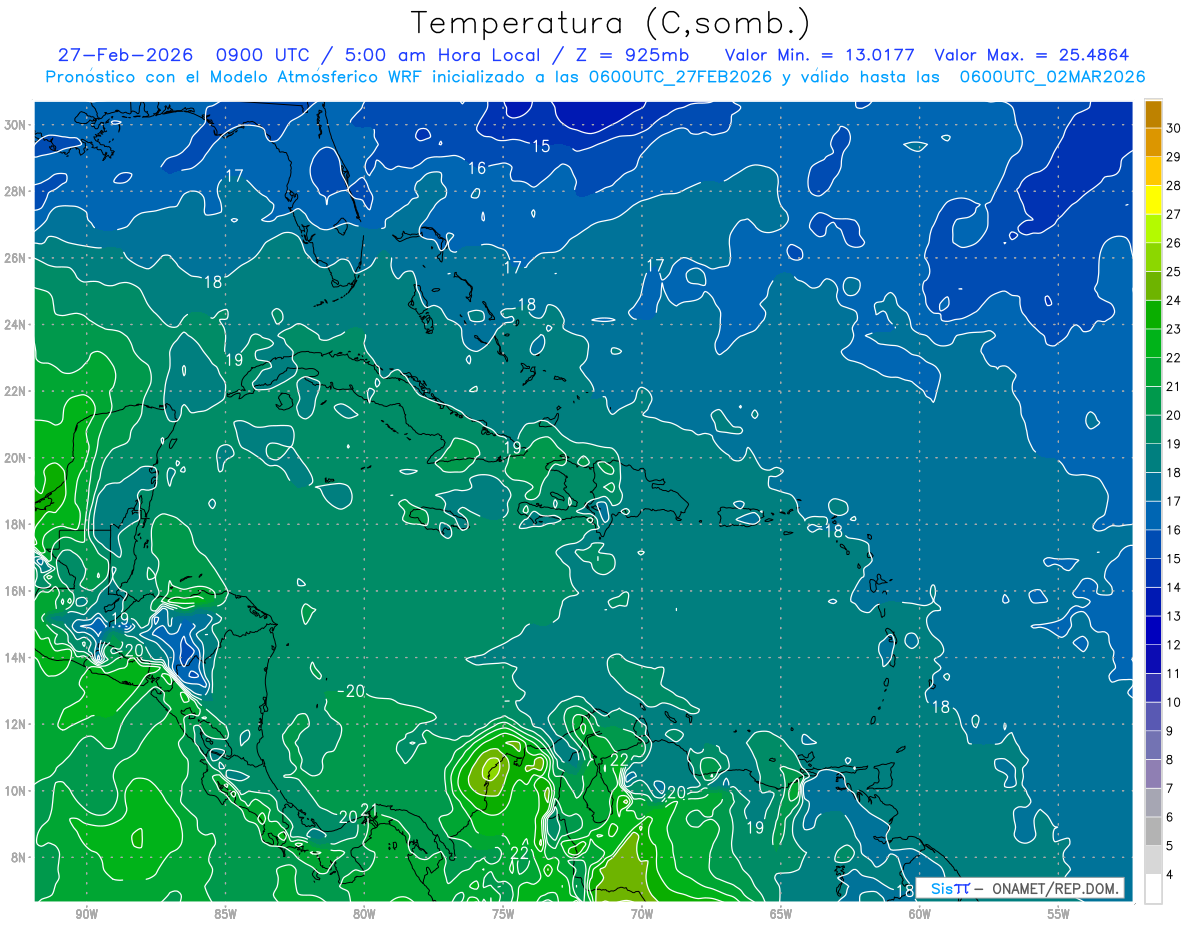The image size is (1200, 927).
Task: Pick the yellow legend swatch between 27 and 28
Action: coord(1153,200)
